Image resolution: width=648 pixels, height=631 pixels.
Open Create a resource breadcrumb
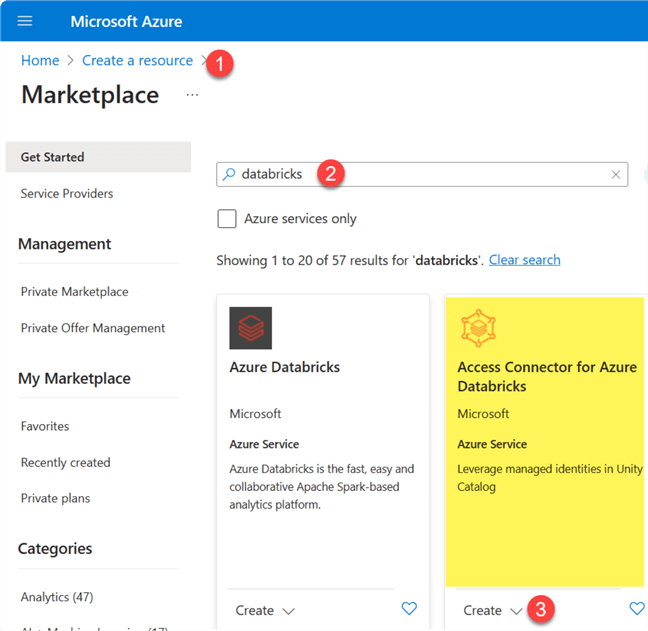(137, 60)
